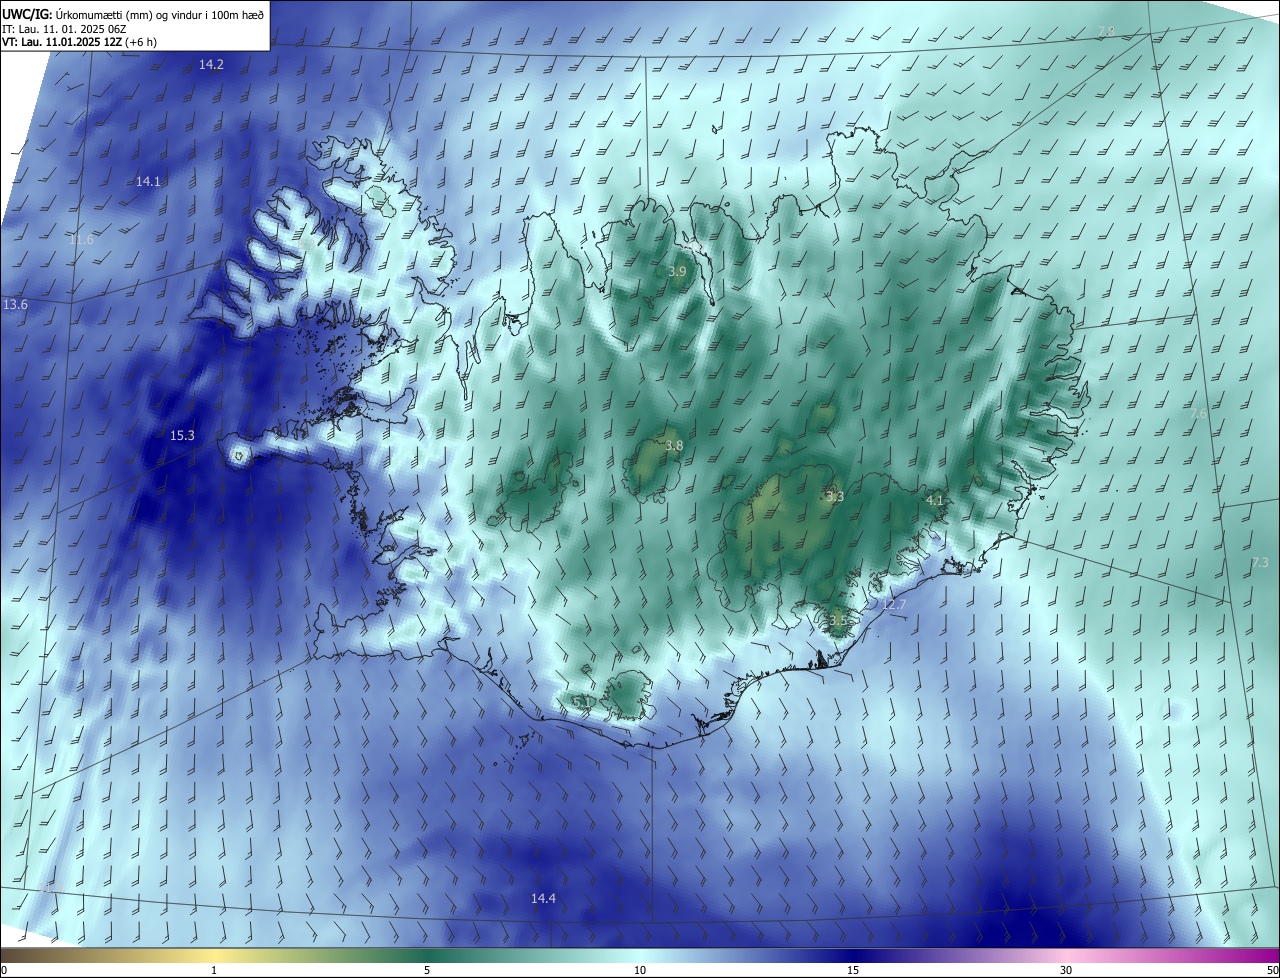The width and height of the screenshot is (1280, 978).
Task: Click the value label 14.4
Action: pyautogui.click(x=543, y=898)
